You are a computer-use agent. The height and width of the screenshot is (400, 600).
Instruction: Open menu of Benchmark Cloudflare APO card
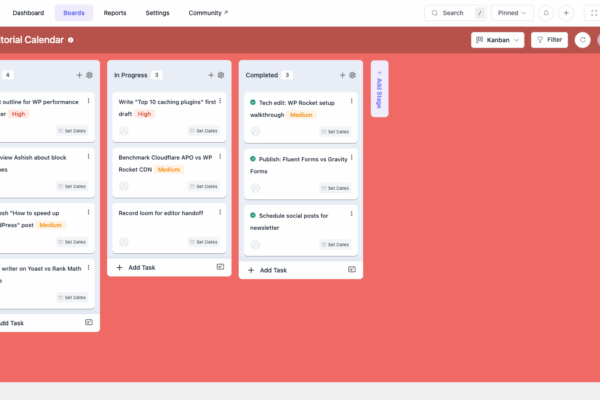pos(220,157)
